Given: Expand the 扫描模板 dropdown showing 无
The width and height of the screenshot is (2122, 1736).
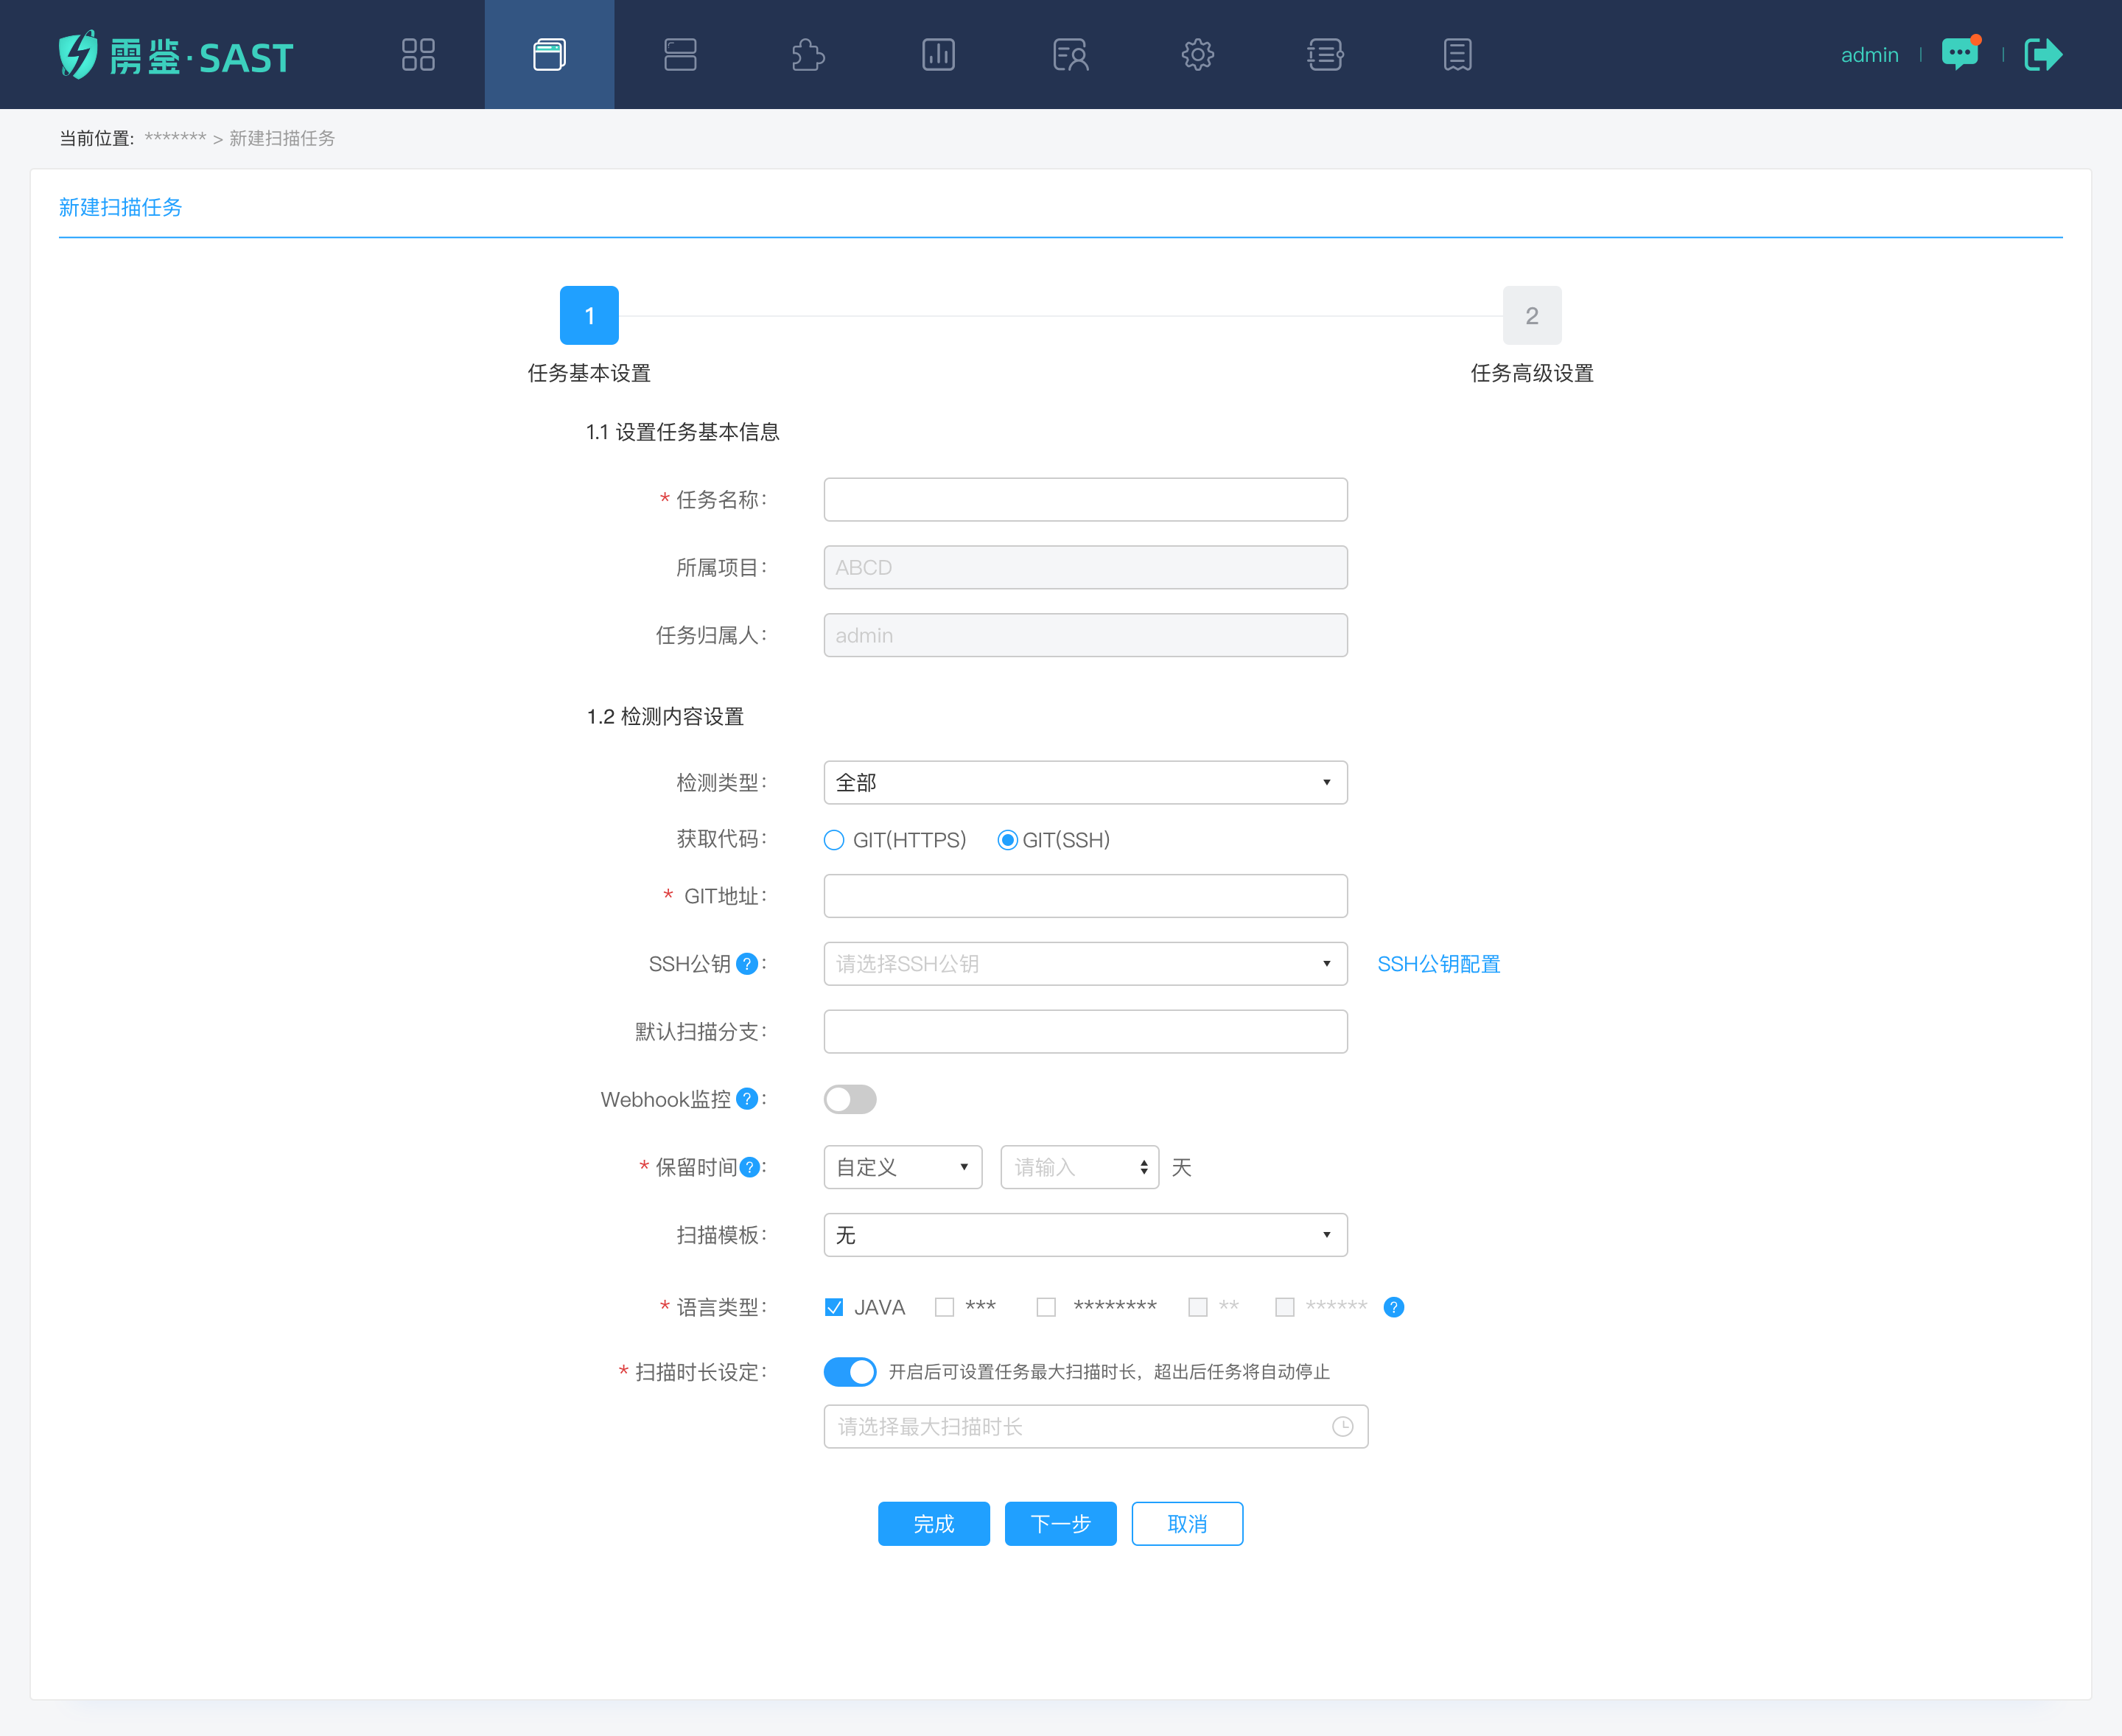Looking at the screenshot, I should 1085,1235.
